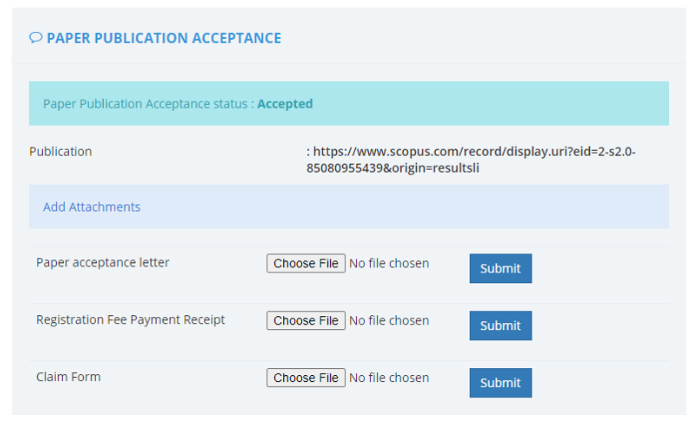Click the Accepted status text
Screen dimensions: 698x435
coord(285,104)
